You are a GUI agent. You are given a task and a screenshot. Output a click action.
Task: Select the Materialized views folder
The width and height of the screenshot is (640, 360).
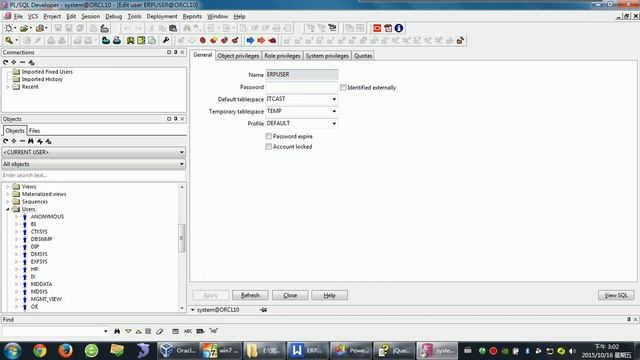tap(44, 194)
